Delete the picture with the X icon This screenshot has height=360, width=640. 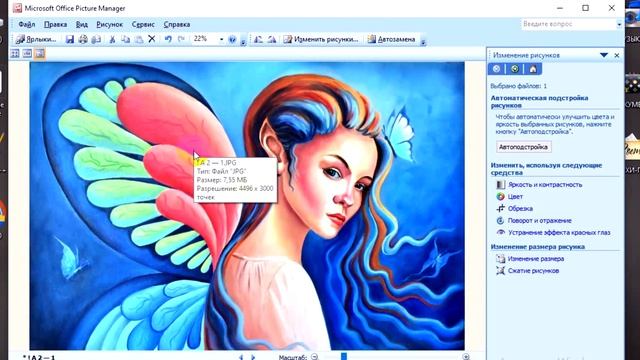coord(152,39)
